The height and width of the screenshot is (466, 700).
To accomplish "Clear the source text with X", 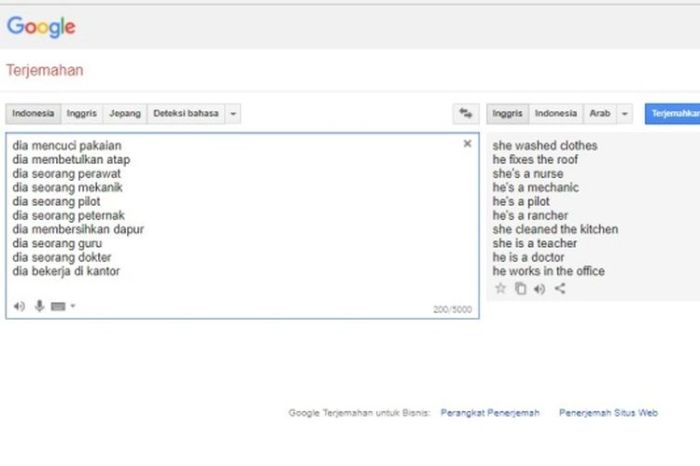I will coord(467,143).
